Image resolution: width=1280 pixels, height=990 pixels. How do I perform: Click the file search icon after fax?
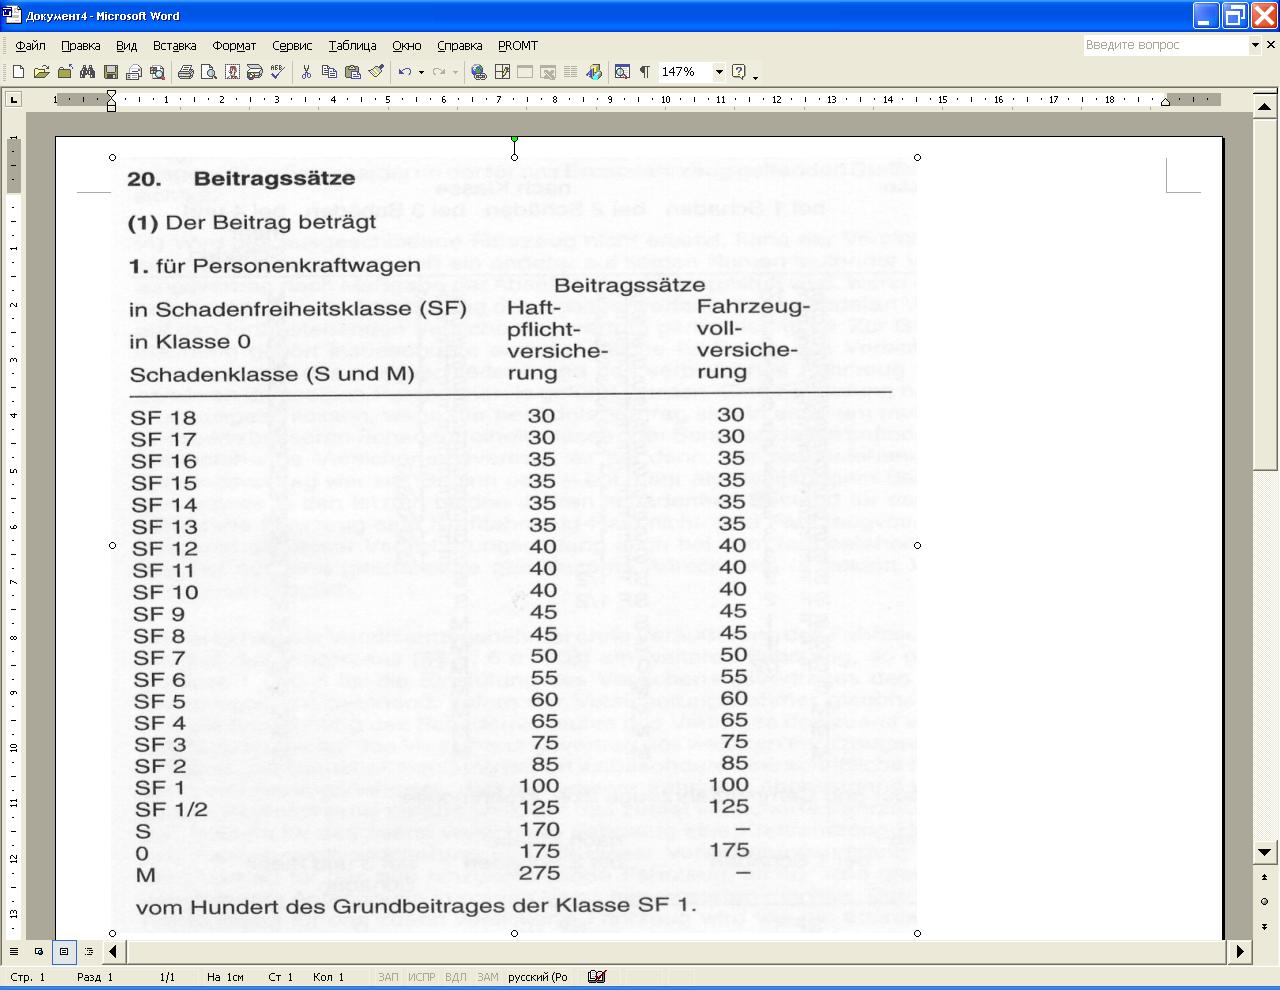[x=156, y=72]
